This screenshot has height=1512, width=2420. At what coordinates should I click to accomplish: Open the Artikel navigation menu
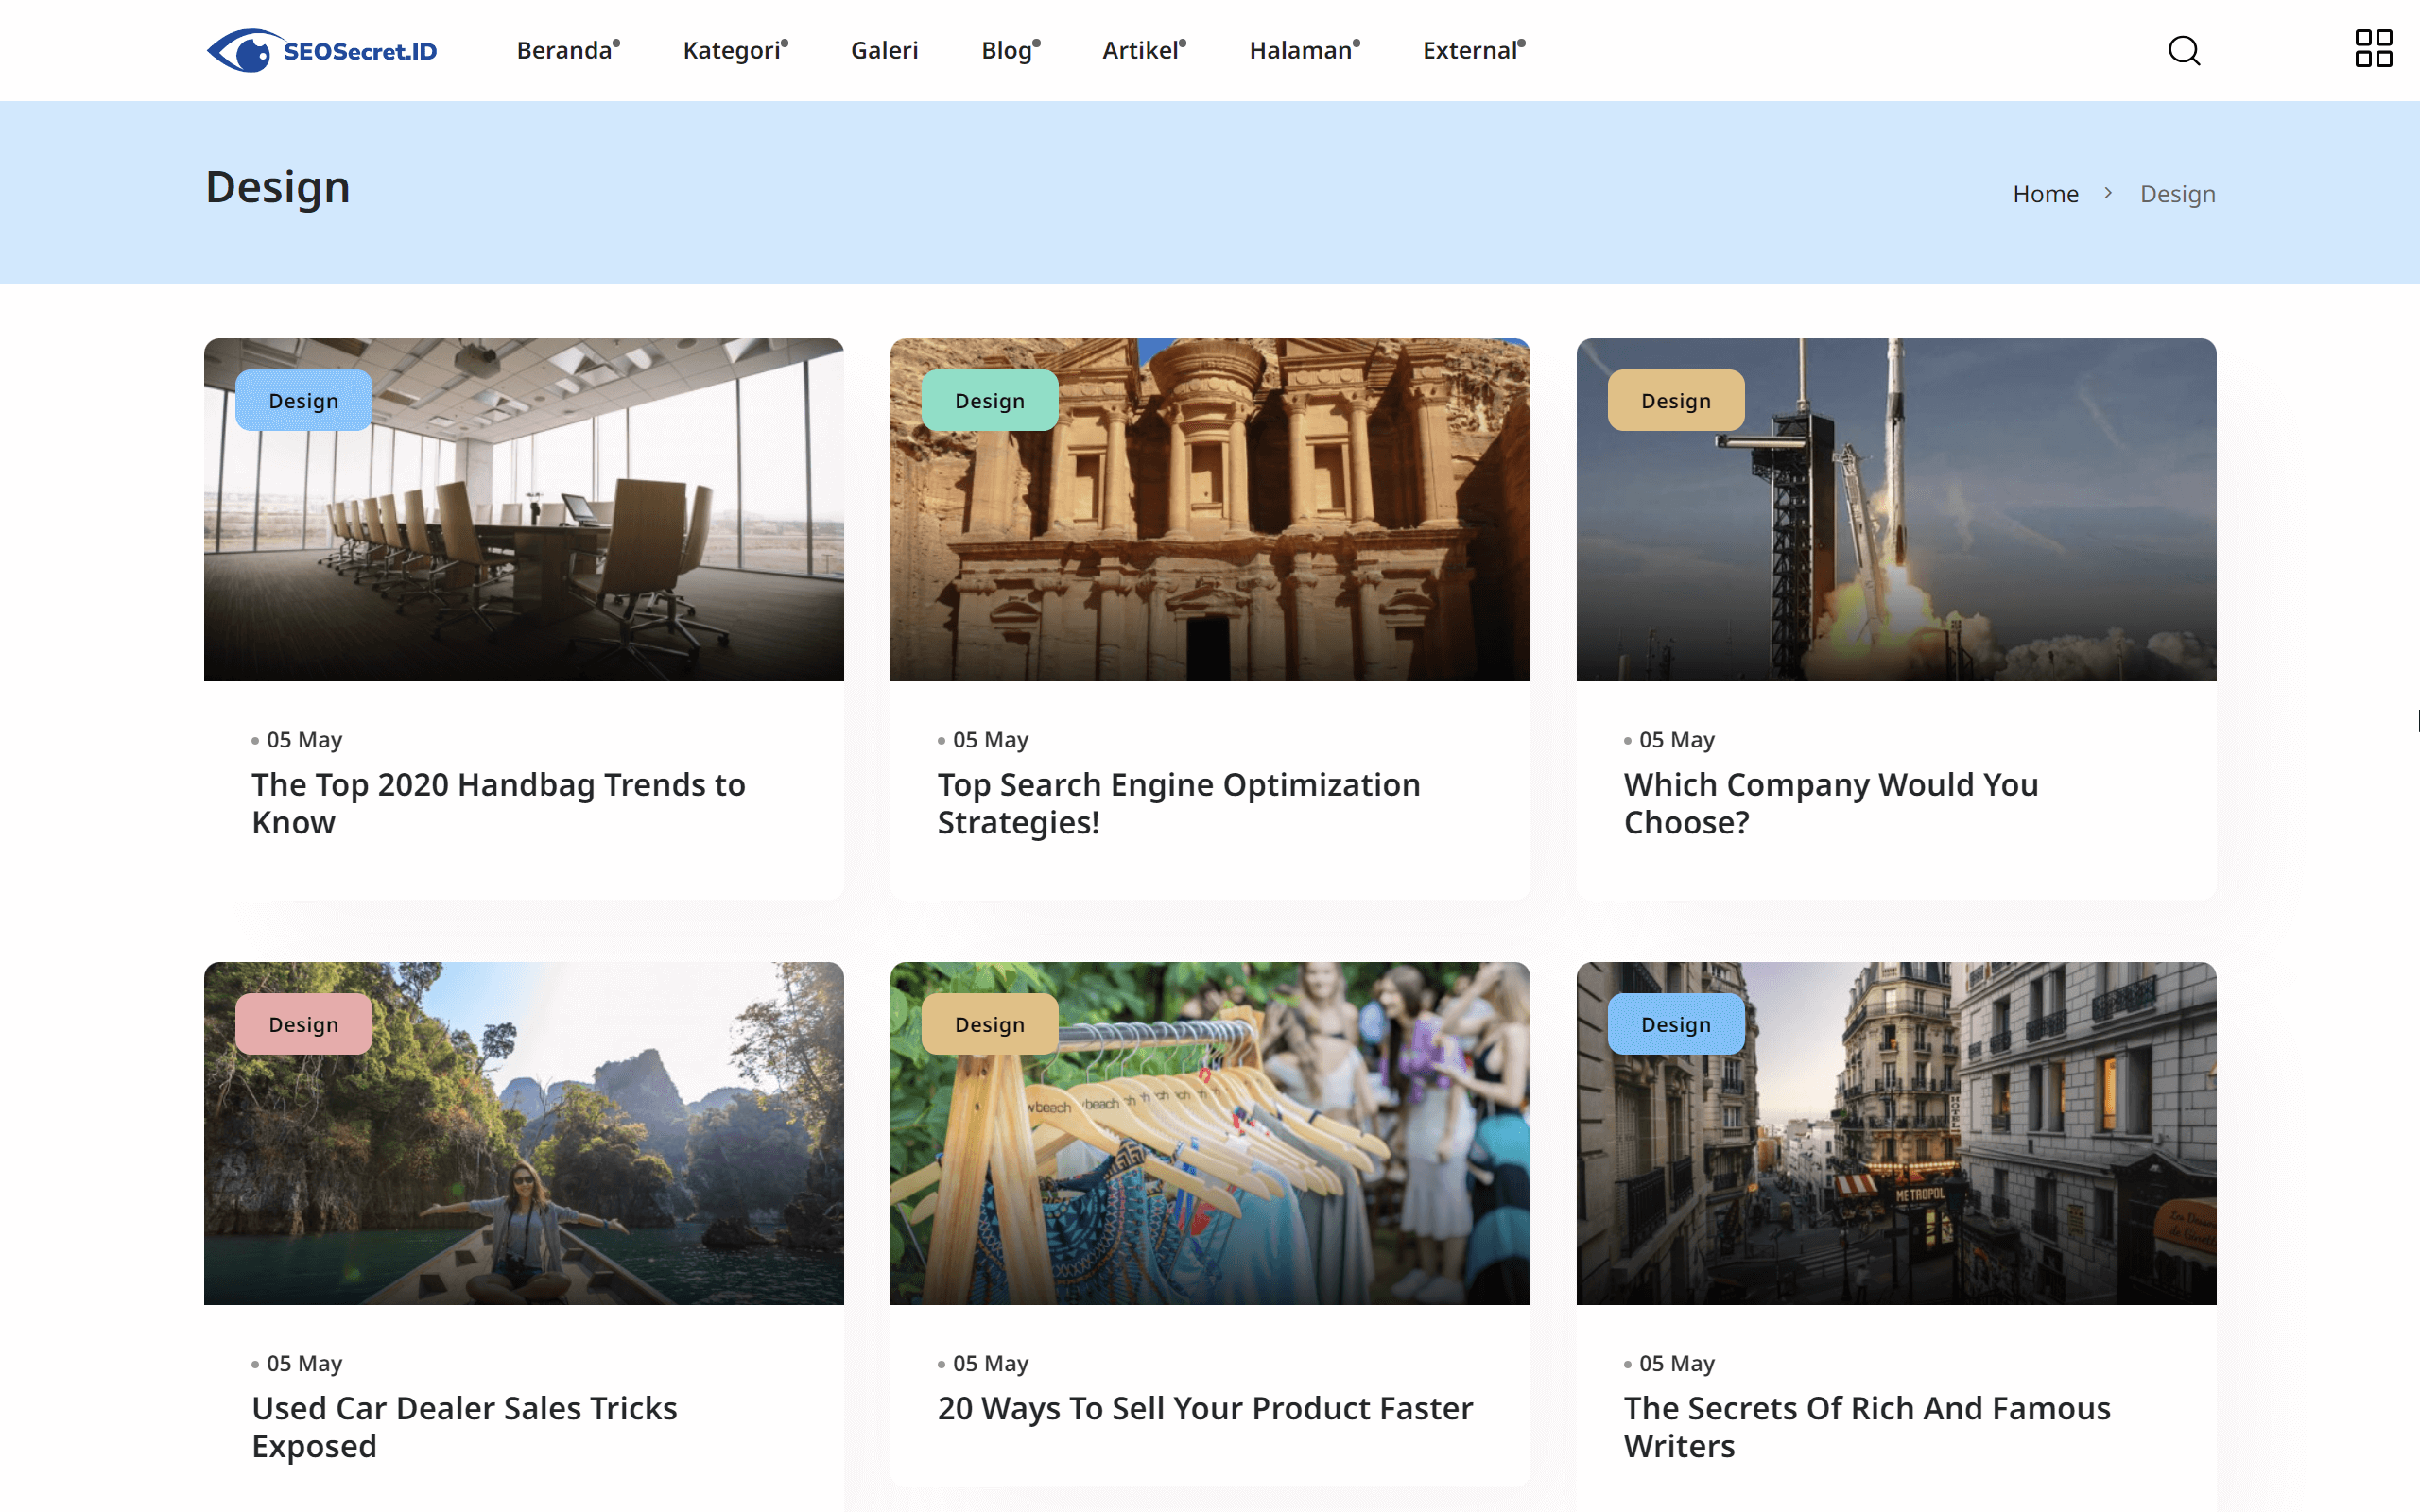[1141, 50]
